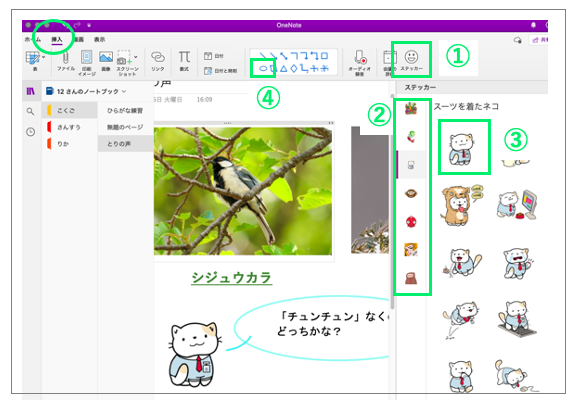The width and height of the screenshot is (578, 404).
Task: Show notebooks list sidebar icon
Action: [31, 91]
